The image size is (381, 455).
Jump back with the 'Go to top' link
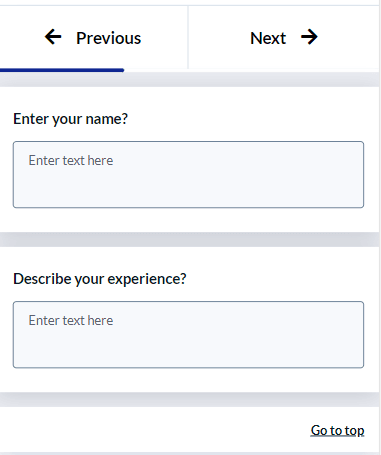[x=337, y=430]
